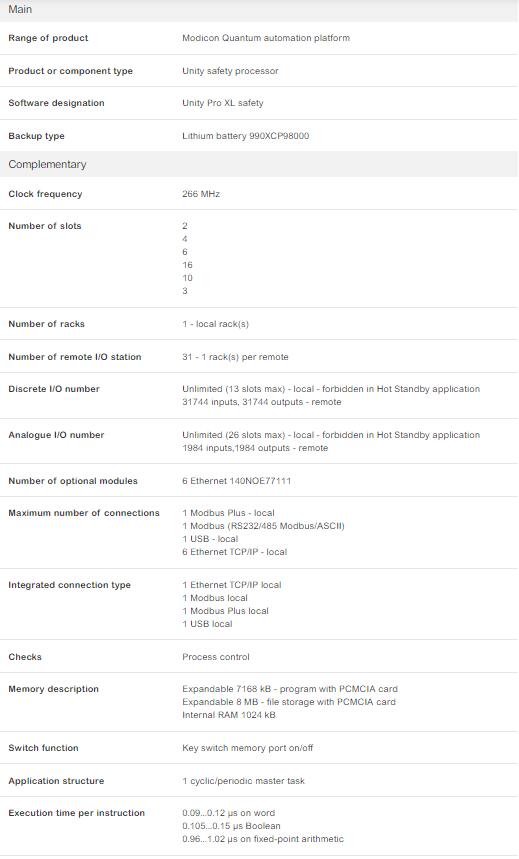Select 1984 inputs,1984 outputs - remote line
Image resolution: width=519 pixels, height=859 pixels.
click(255, 448)
